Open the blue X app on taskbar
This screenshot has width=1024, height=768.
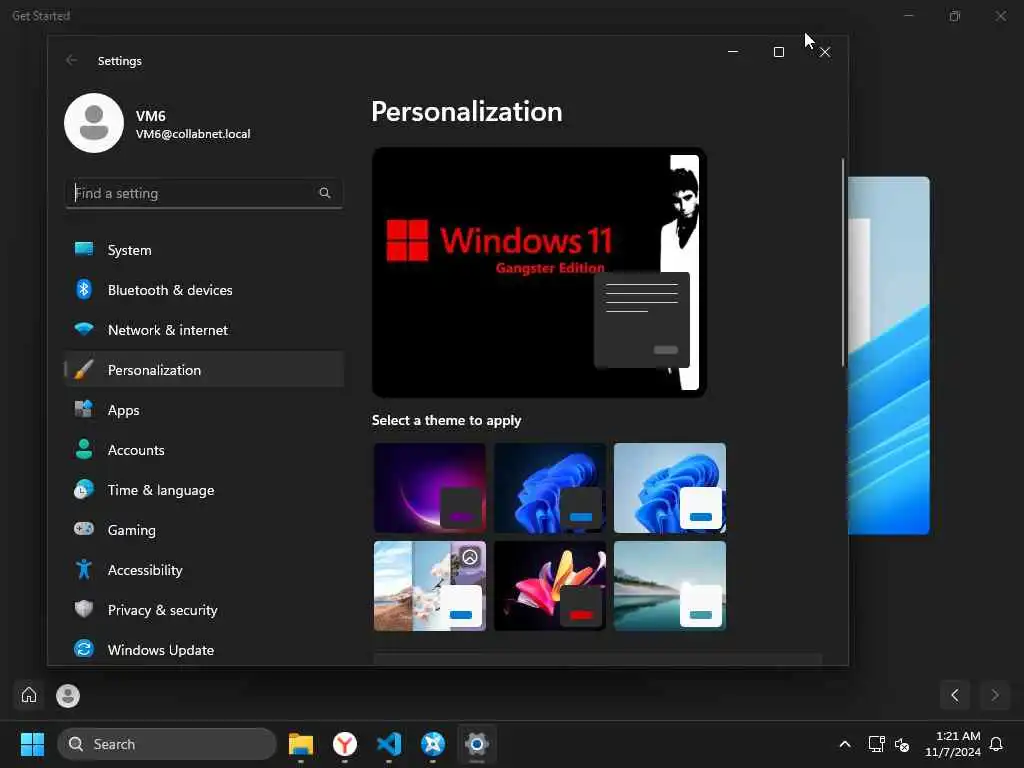click(433, 744)
